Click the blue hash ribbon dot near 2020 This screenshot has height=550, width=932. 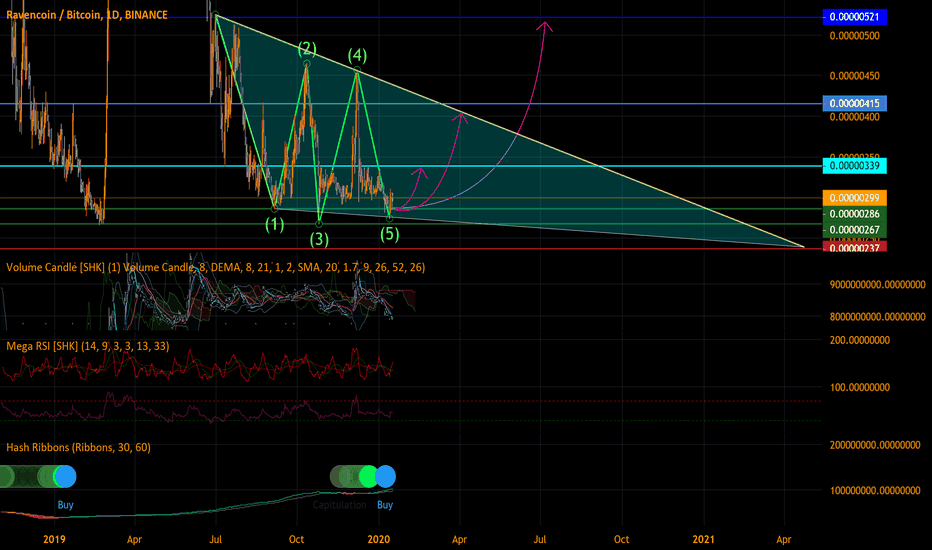(386, 476)
